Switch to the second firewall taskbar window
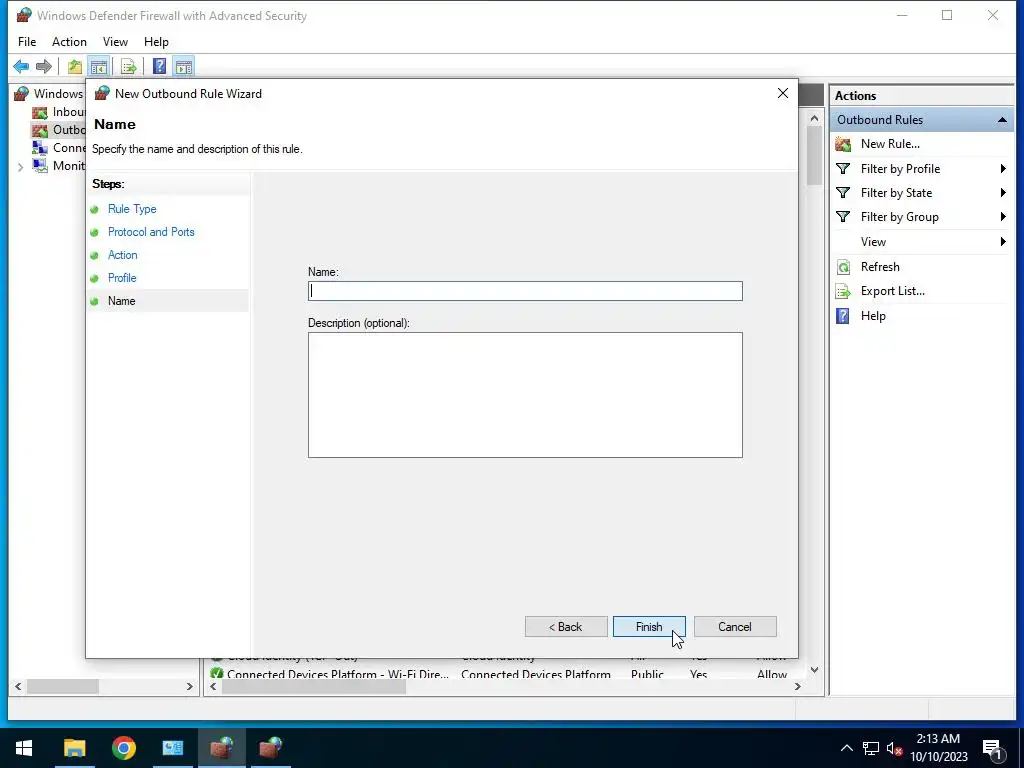This screenshot has width=1024, height=768. tap(270, 748)
